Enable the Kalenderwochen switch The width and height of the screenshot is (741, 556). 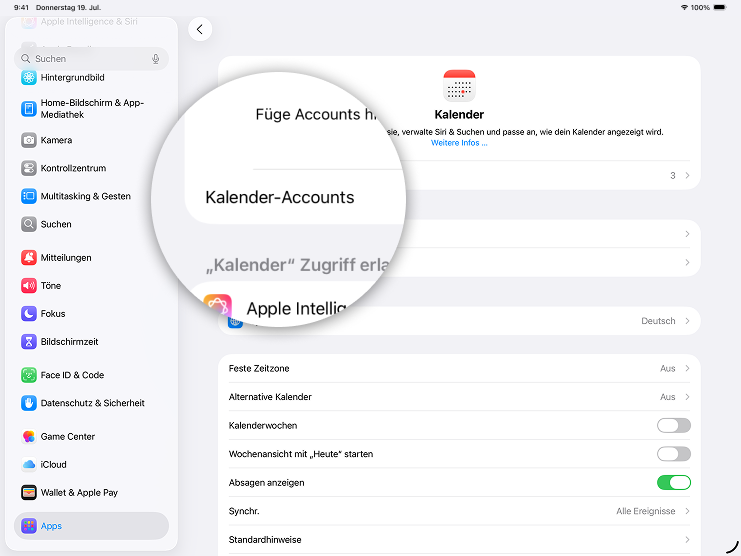tap(673, 425)
